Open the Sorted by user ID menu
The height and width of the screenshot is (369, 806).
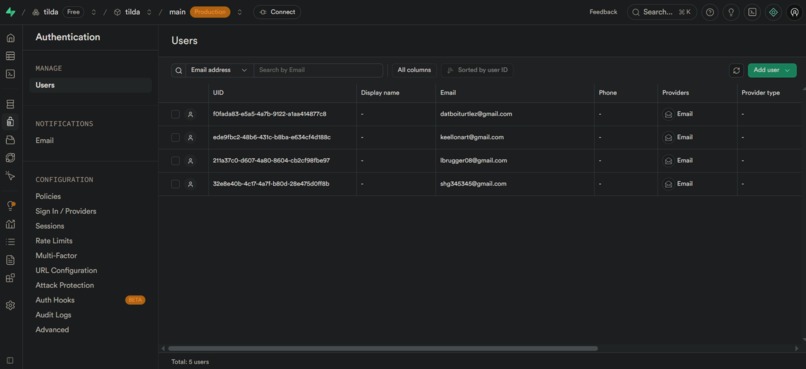tap(477, 70)
